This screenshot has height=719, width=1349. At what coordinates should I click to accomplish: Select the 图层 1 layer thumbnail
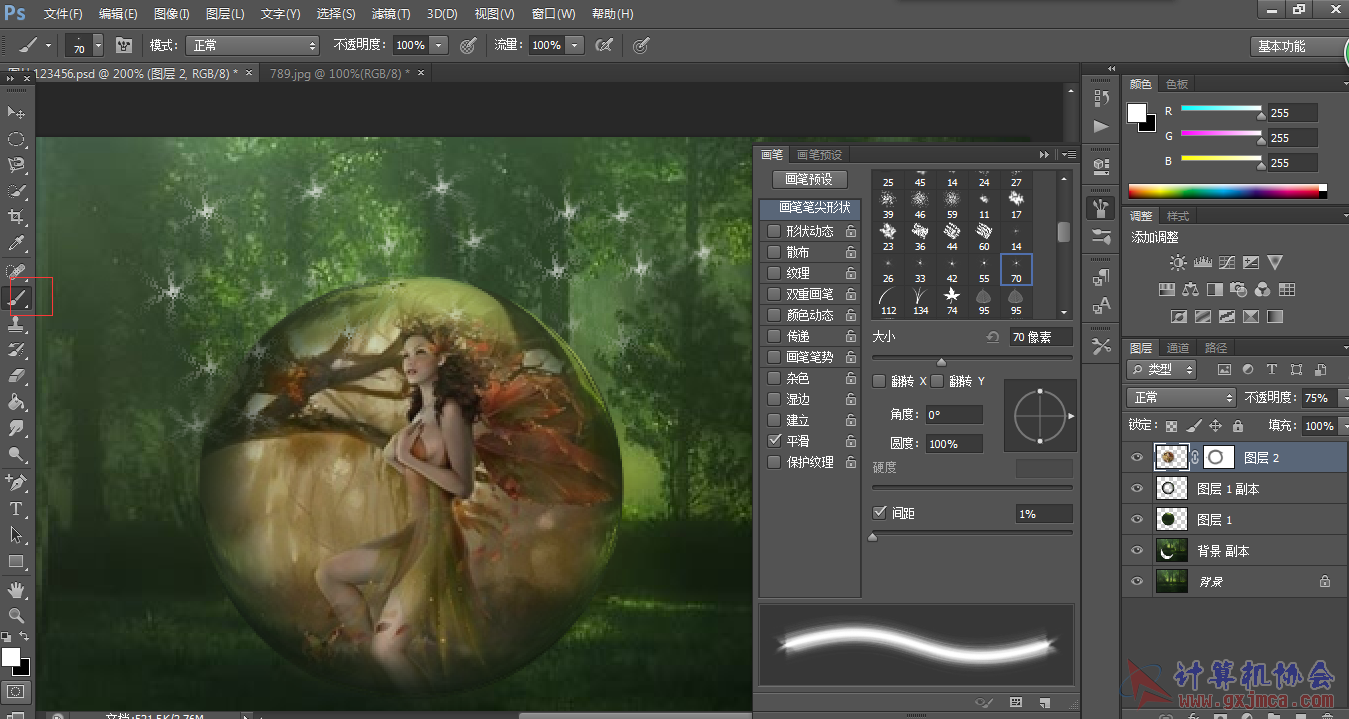click(1171, 520)
